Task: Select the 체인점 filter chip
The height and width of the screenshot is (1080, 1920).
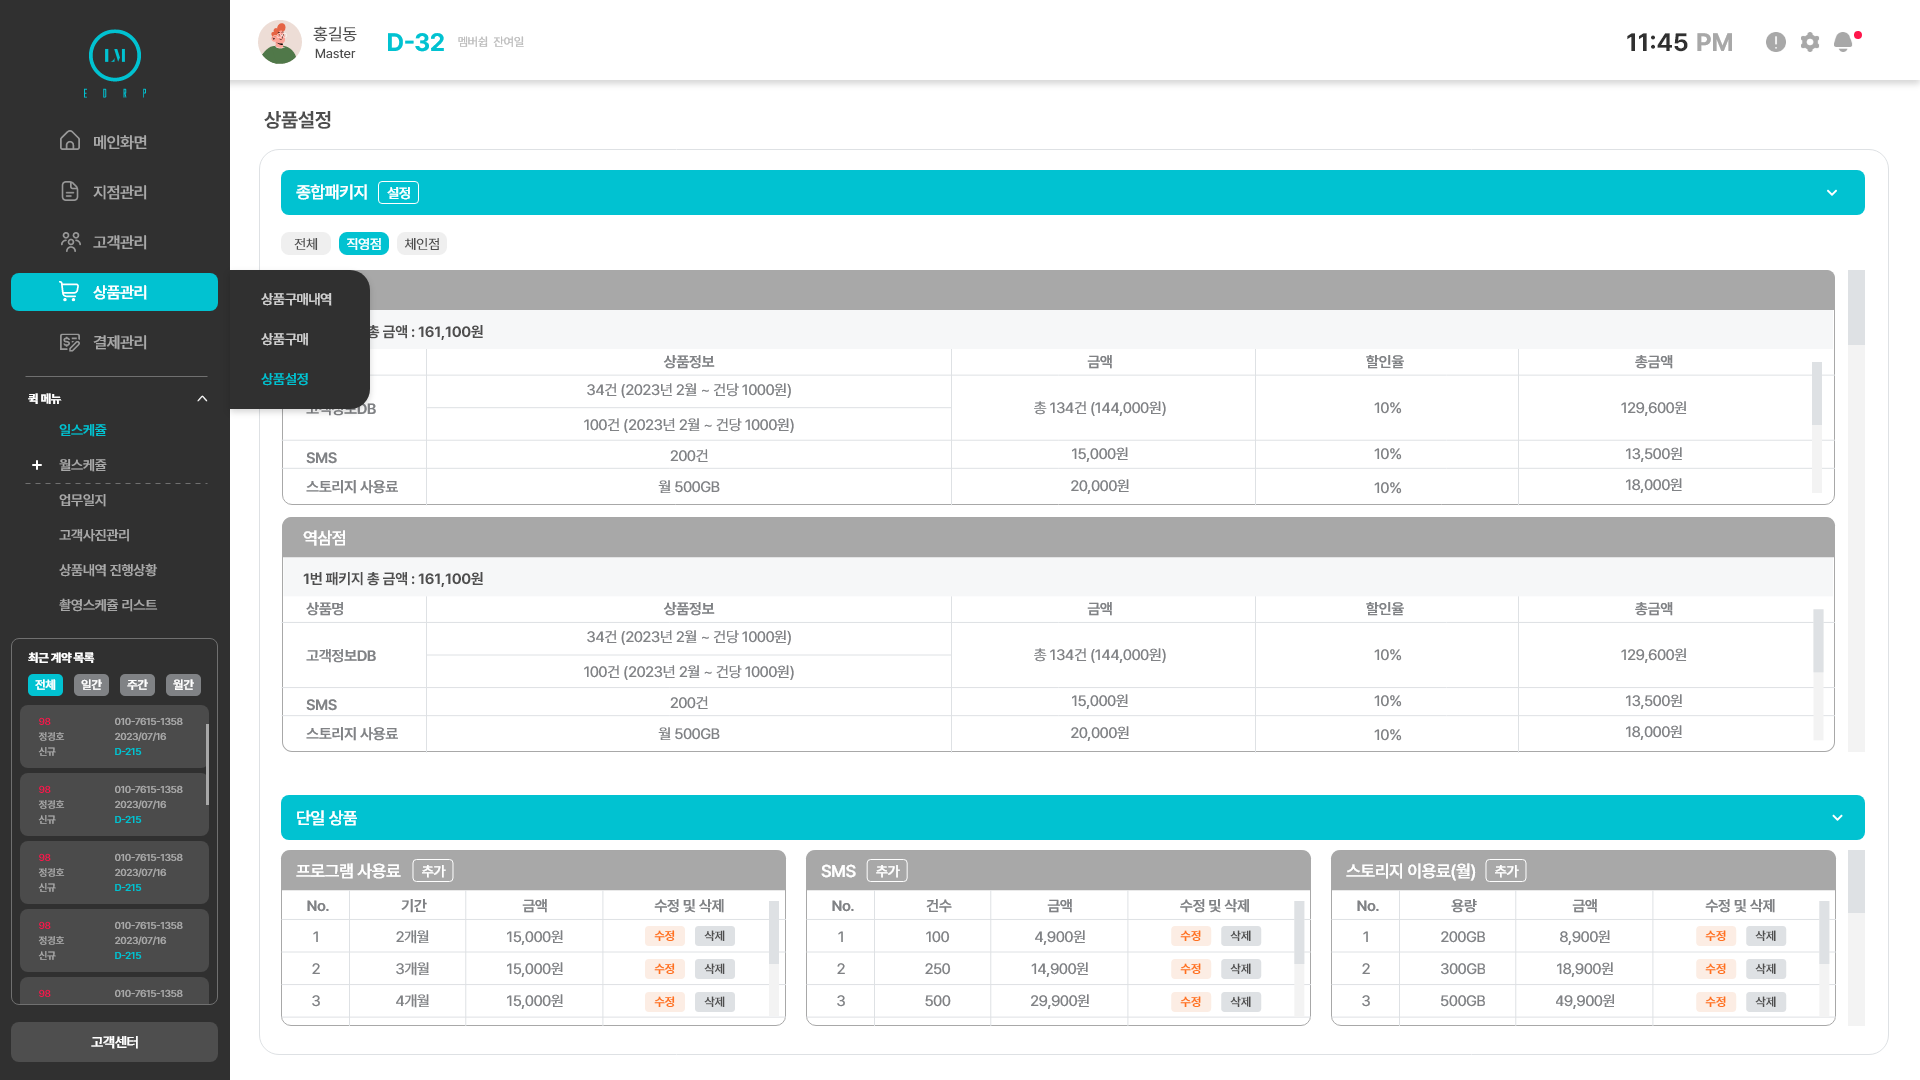Action: pos(422,244)
